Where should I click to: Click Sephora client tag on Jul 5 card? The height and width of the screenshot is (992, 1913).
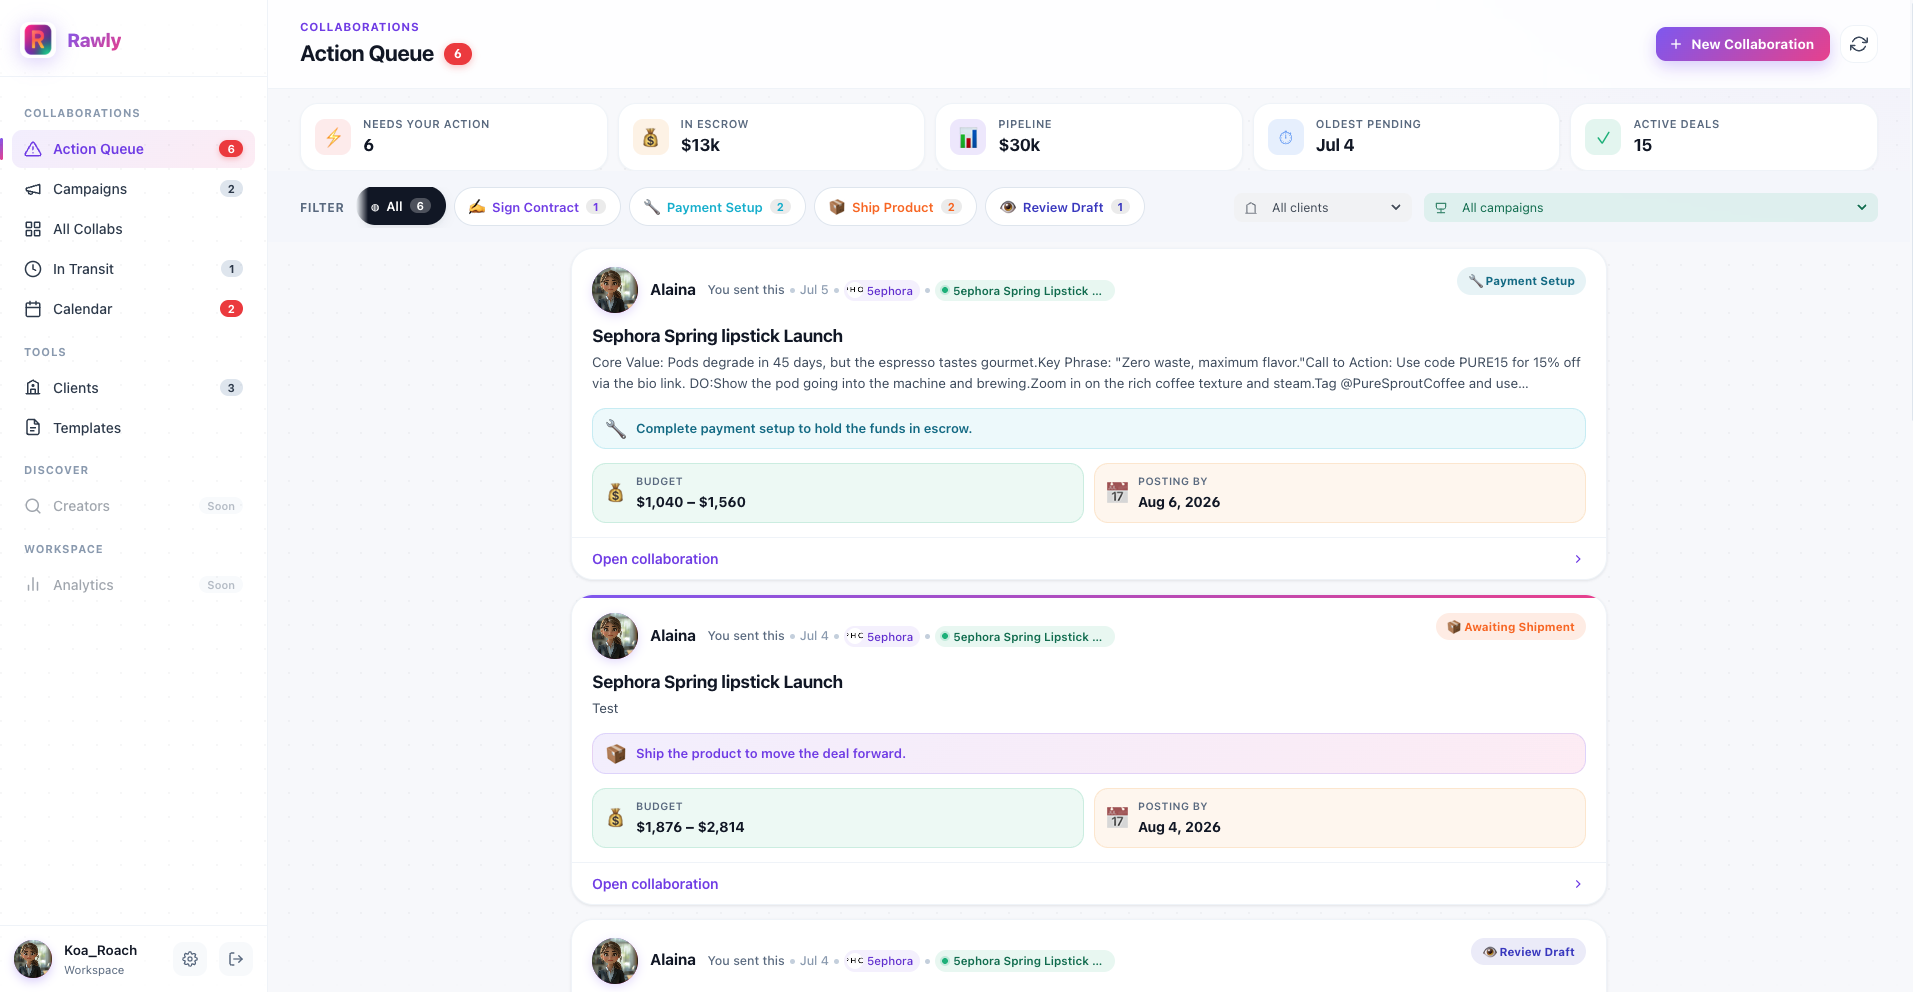click(880, 291)
